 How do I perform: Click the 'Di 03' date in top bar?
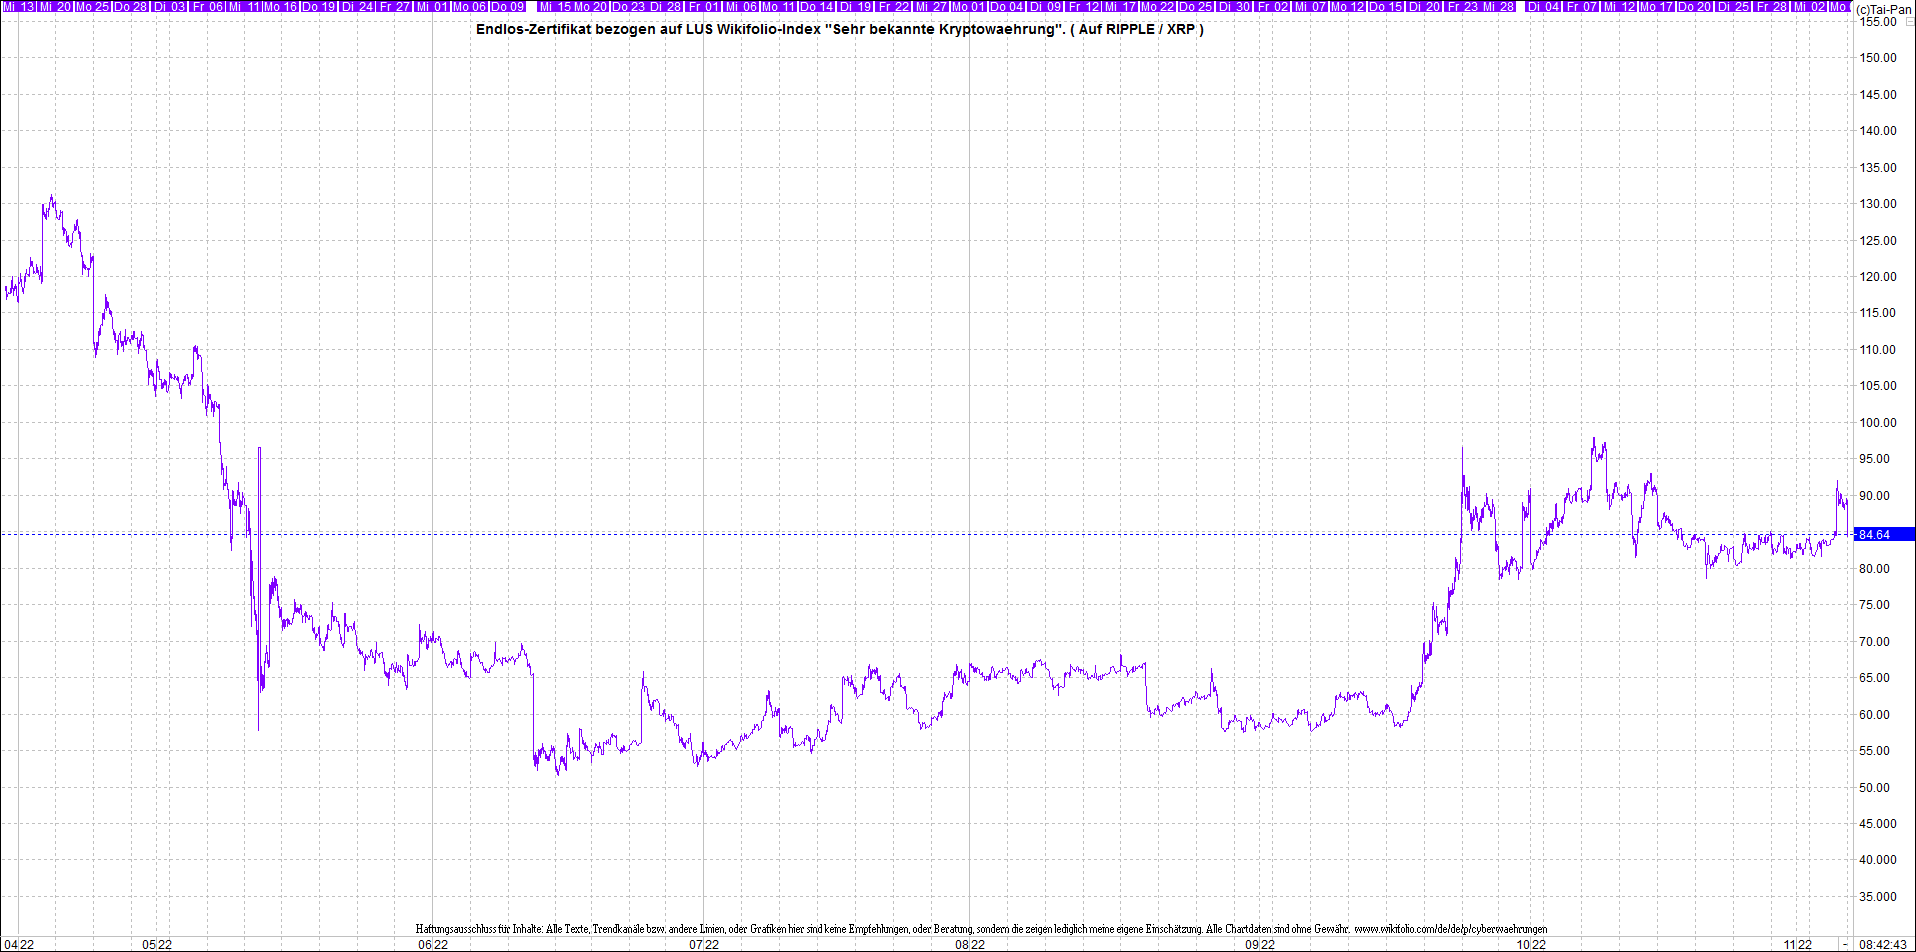[169, 7]
